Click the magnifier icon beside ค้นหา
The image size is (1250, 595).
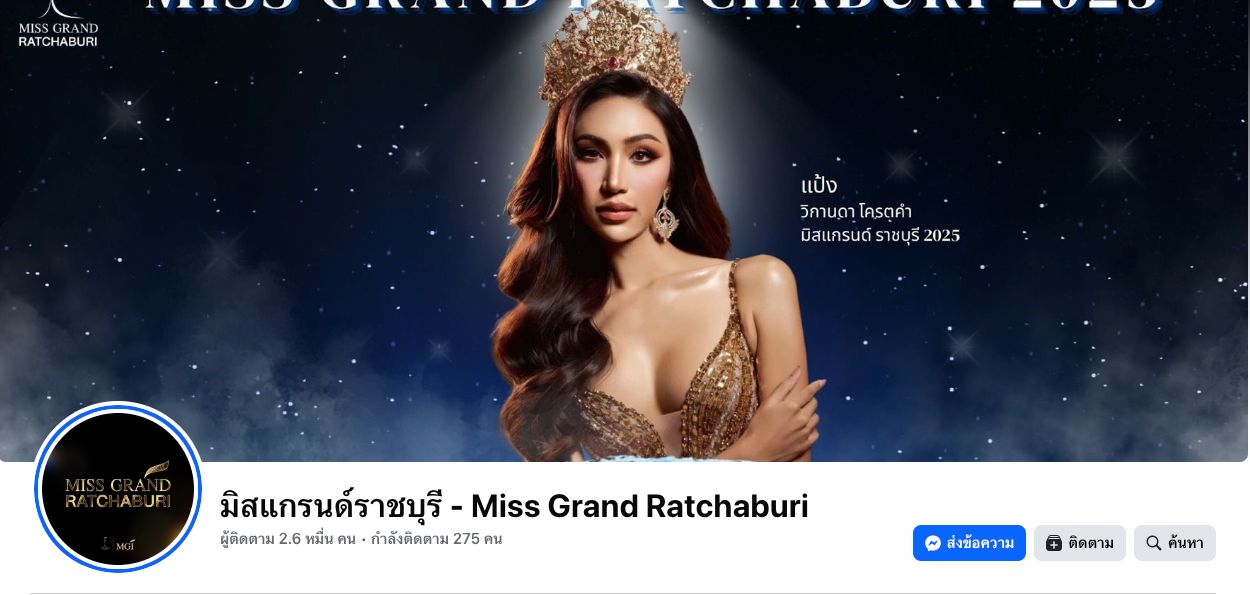[1154, 543]
